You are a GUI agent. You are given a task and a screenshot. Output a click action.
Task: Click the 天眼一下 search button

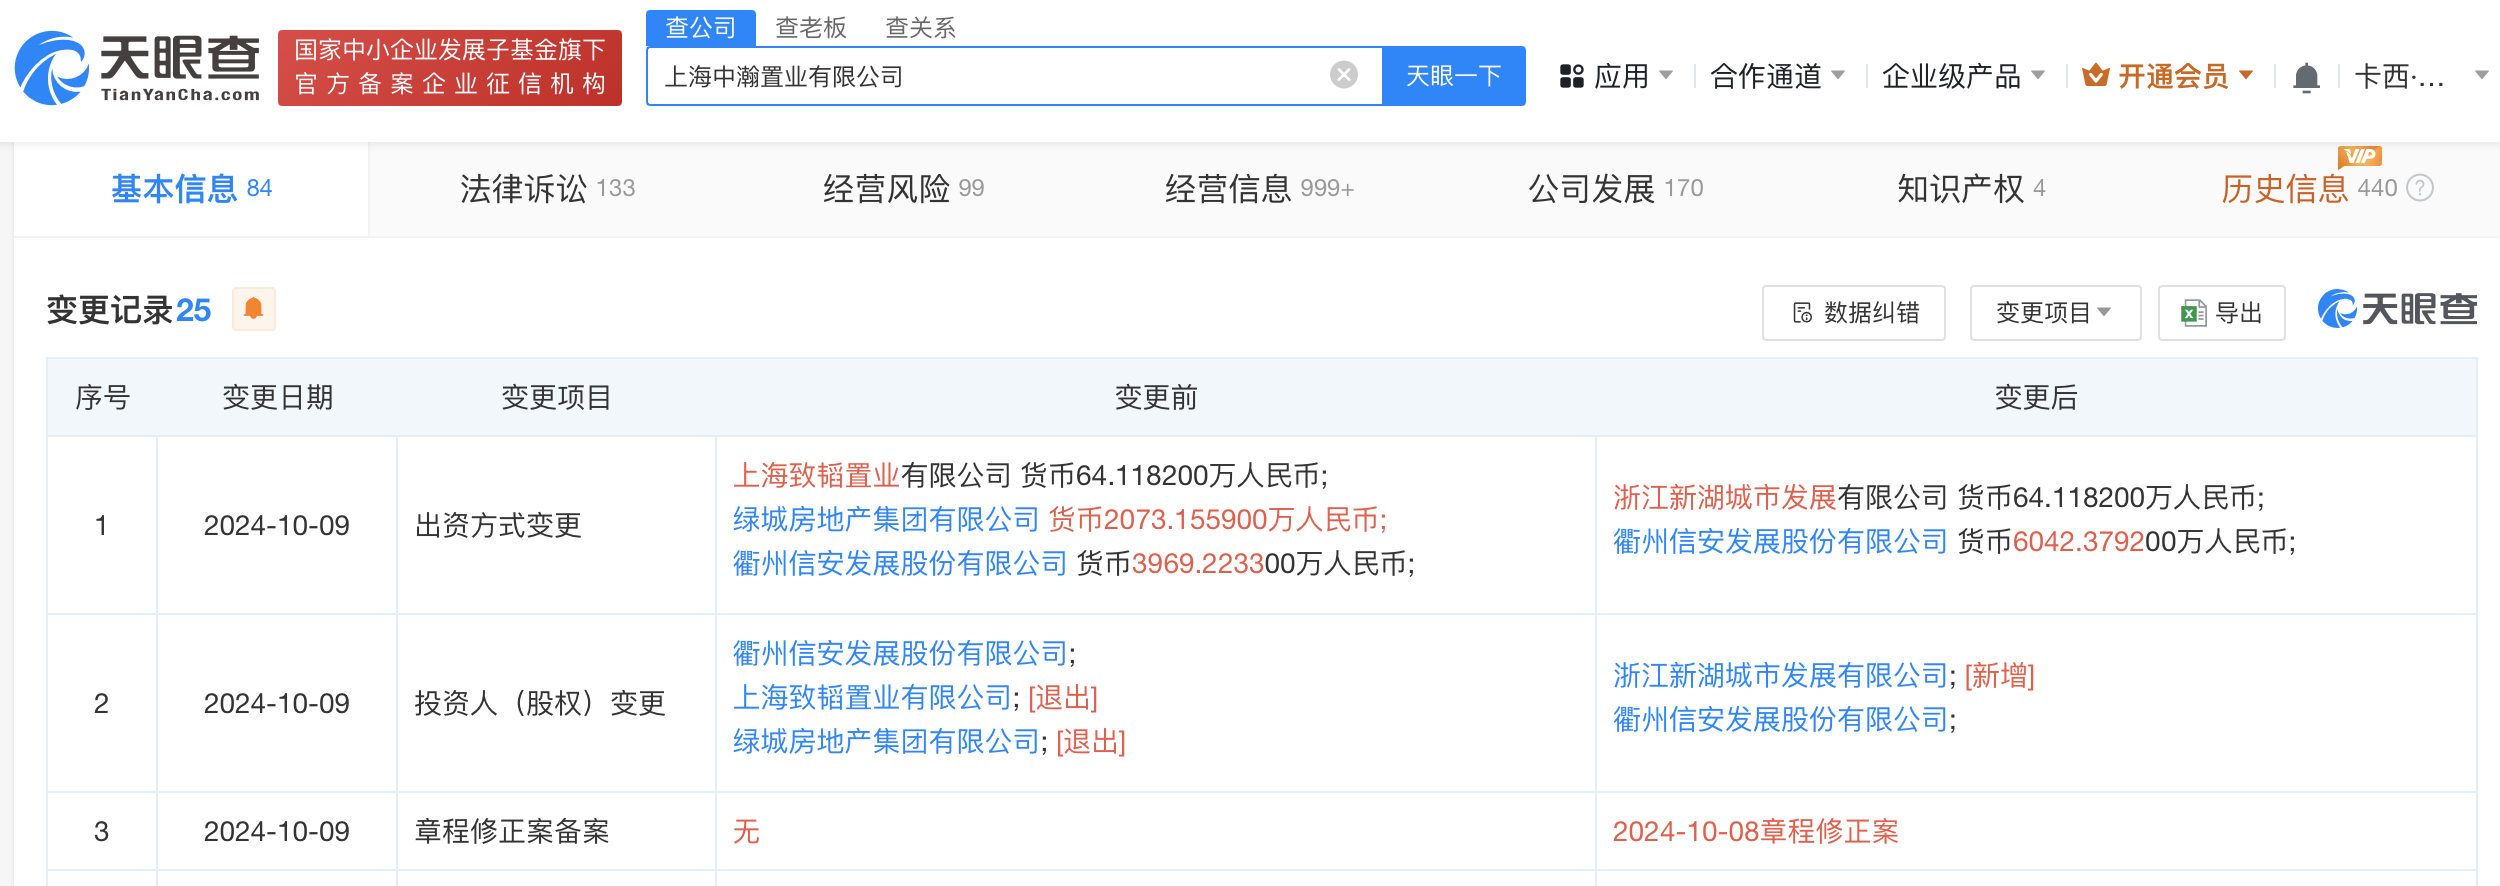pos(1453,76)
